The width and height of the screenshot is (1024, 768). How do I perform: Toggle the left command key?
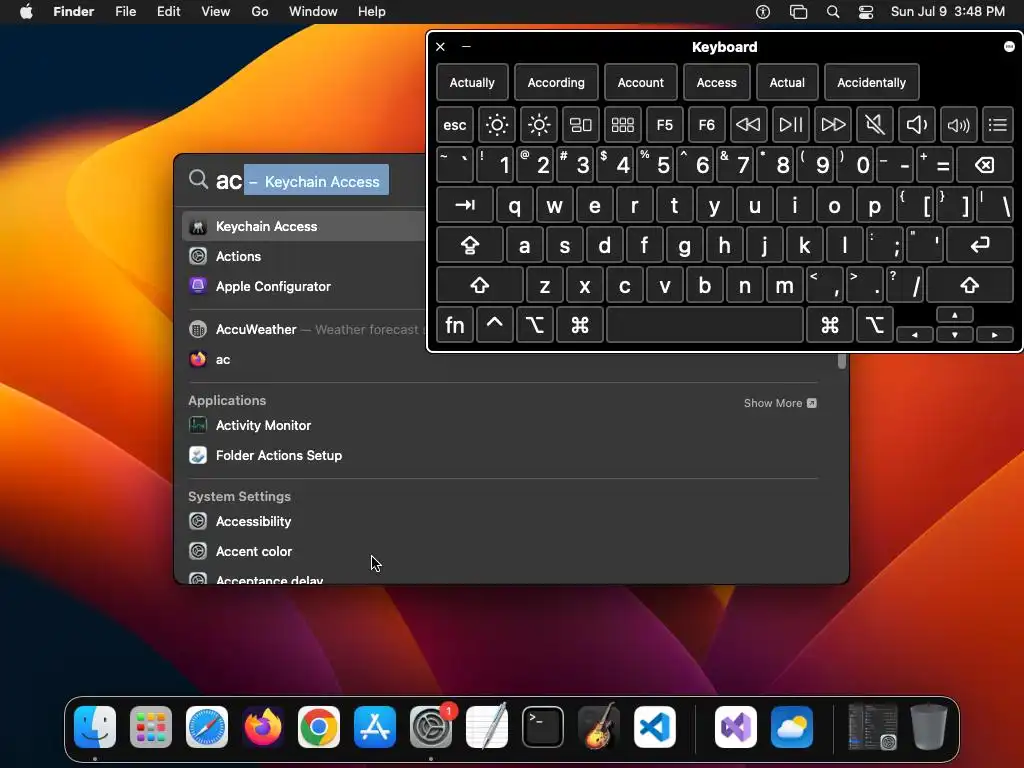(579, 325)
